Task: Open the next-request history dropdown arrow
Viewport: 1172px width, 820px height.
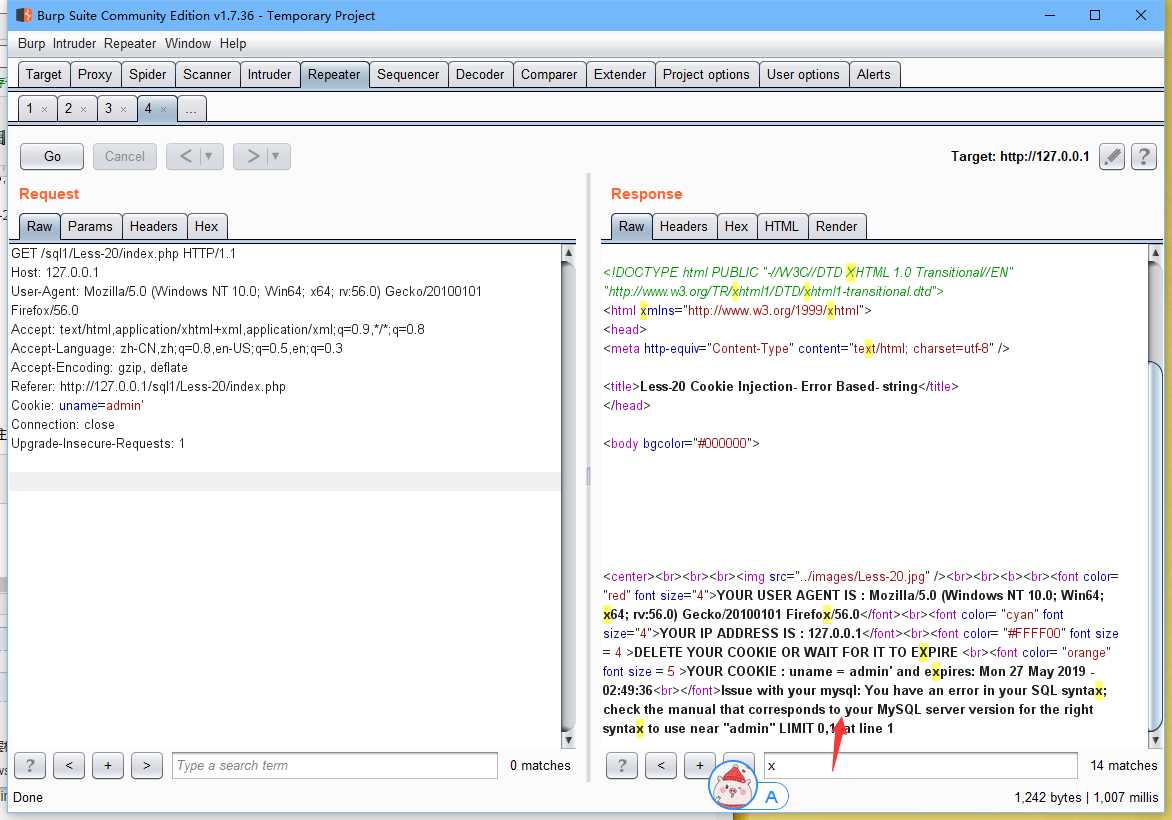Action: pyautogui.click(x=276, y=156)
